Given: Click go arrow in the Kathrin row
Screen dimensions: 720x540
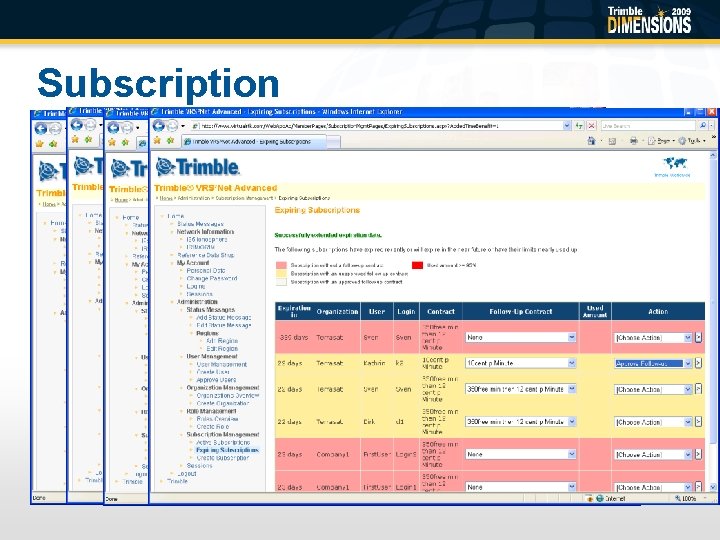Looking at the screenshot, I should (698, 363).
